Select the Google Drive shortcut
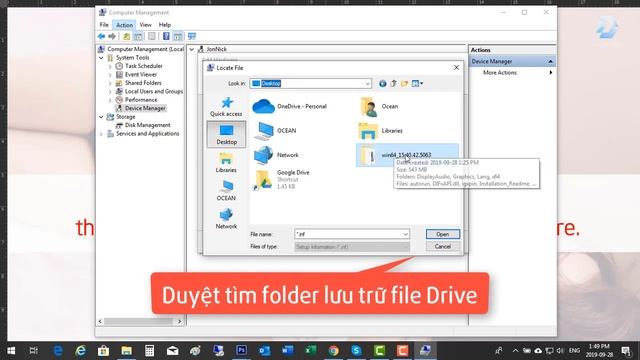 coord(282,180)
